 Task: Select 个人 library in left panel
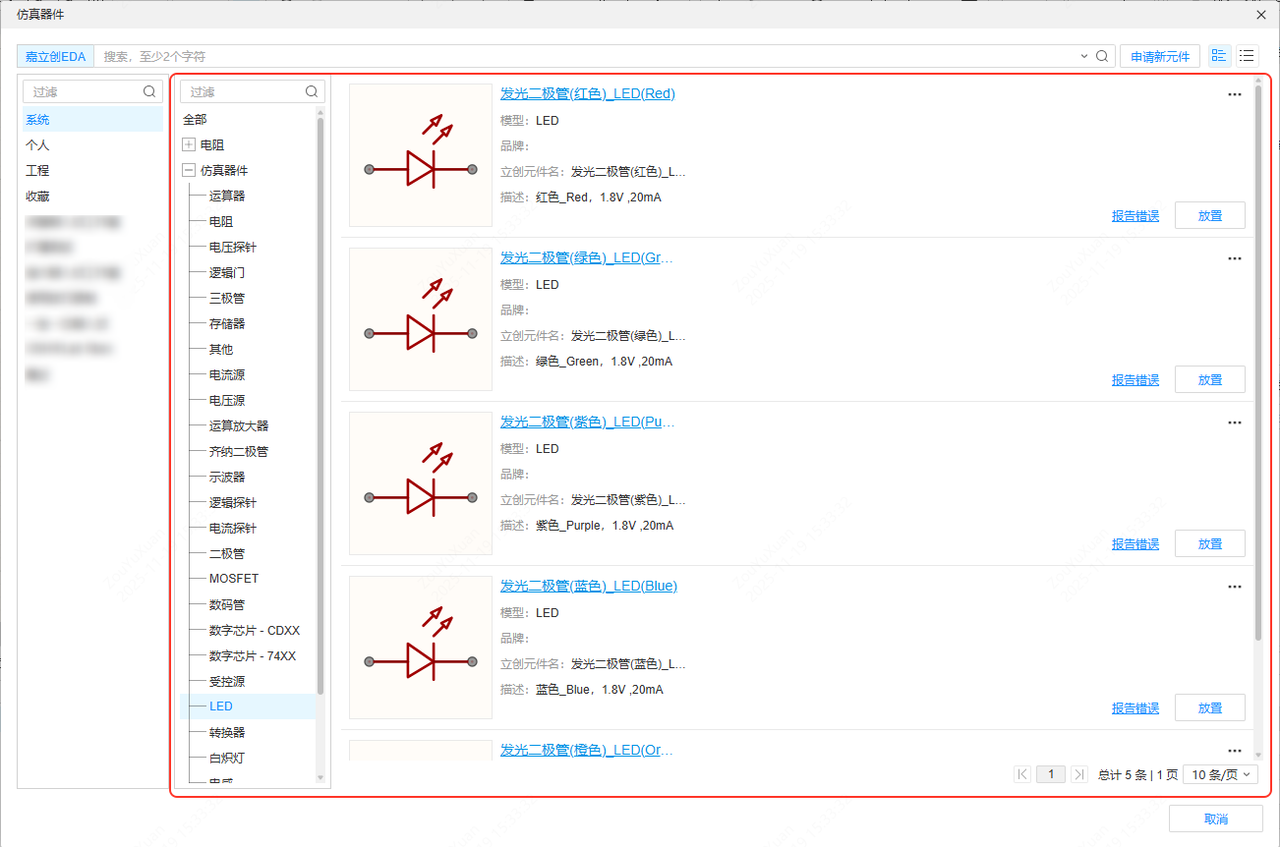pyautogui.click(x=37, y=145)
